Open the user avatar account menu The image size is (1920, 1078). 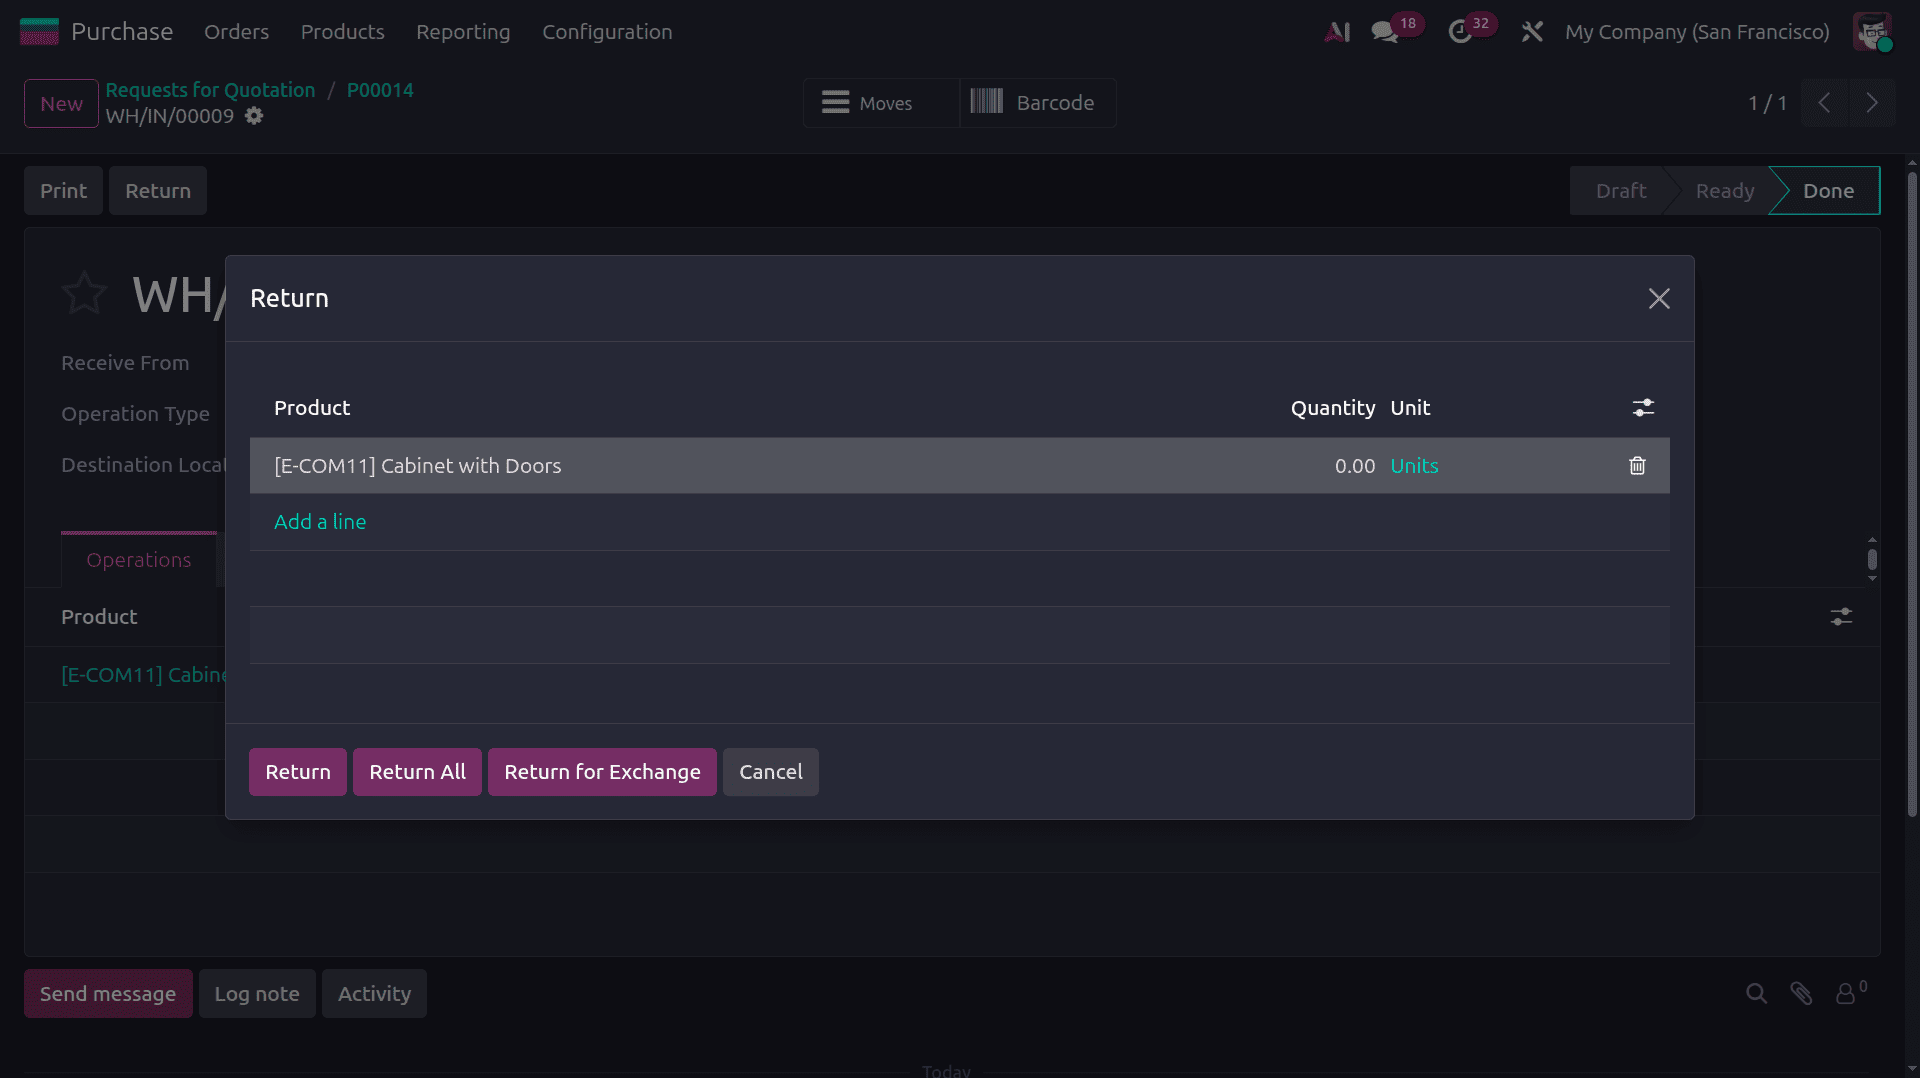(1871, 31)
